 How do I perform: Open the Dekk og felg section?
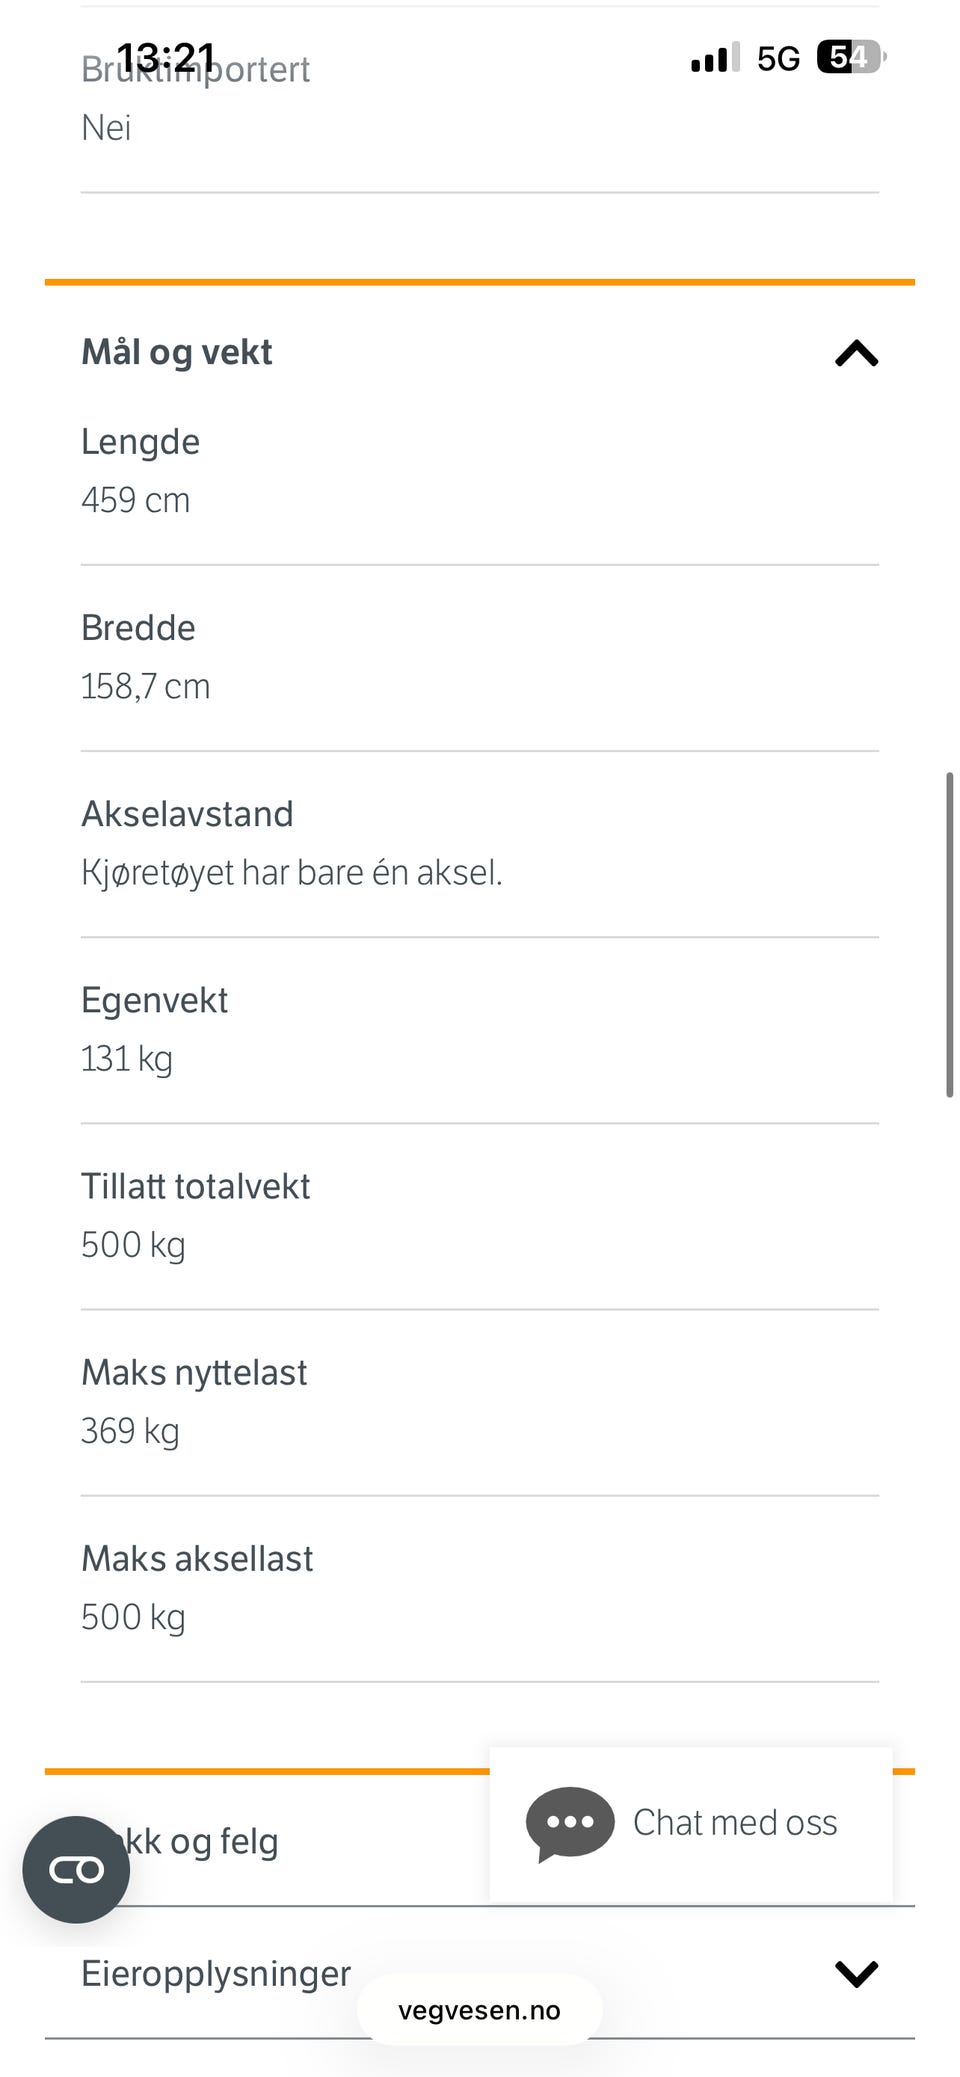tap(200, 1841)
